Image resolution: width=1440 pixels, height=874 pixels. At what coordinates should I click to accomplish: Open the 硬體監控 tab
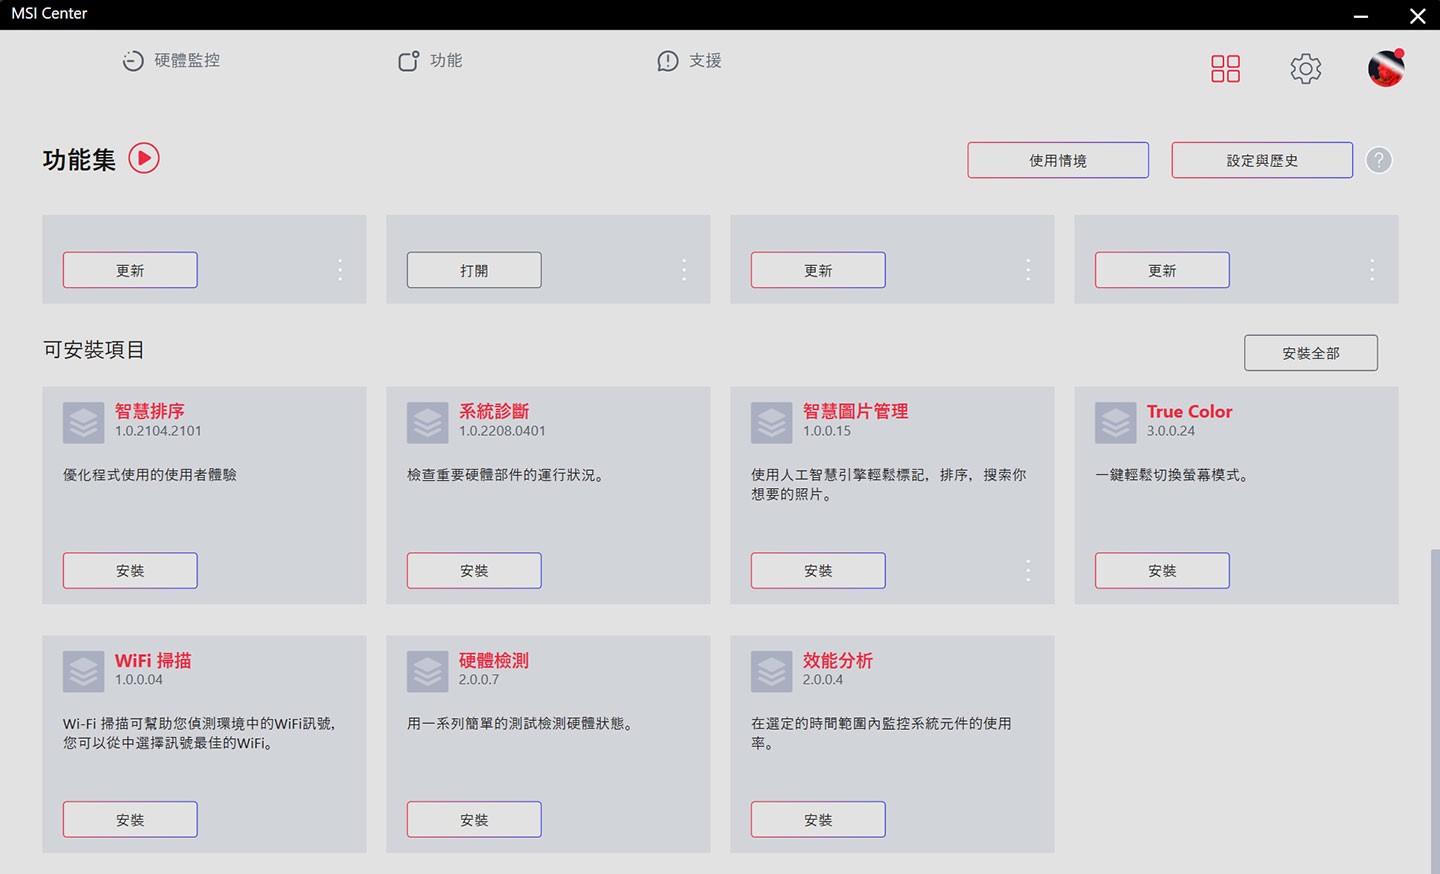point(171,61)
